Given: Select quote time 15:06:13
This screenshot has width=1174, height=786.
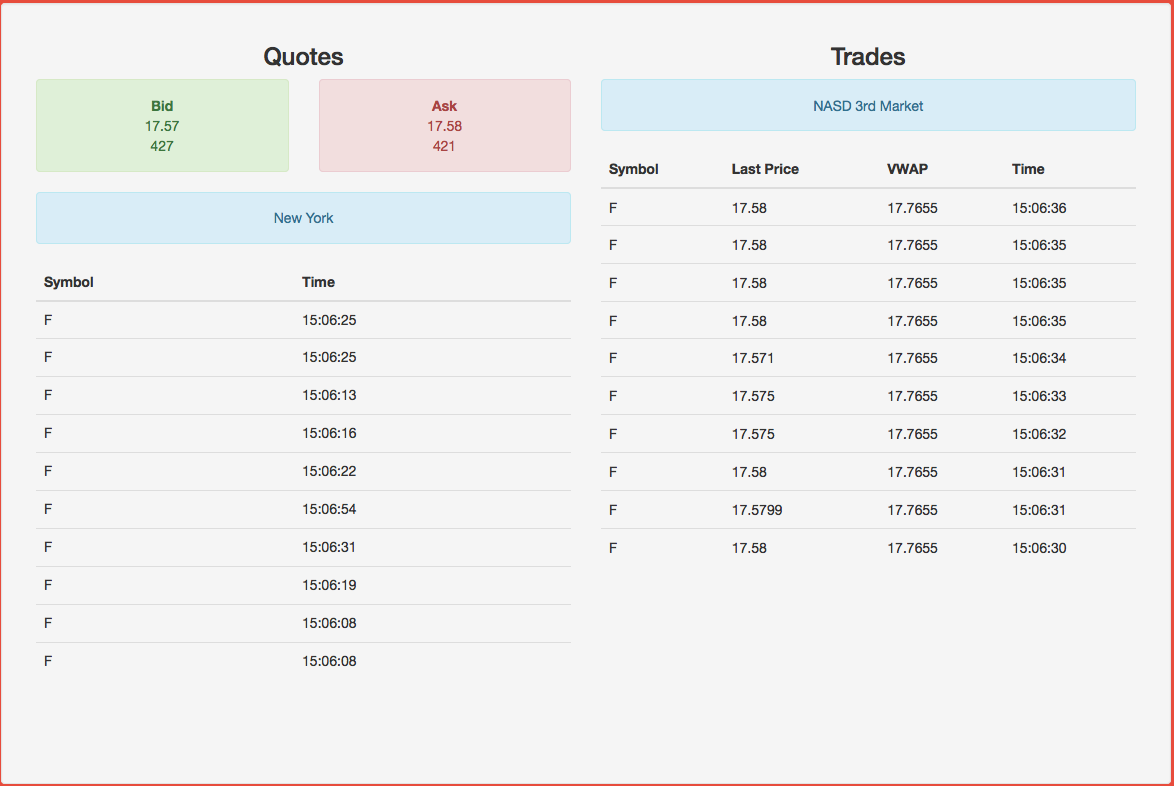Looking at the screenshot, I should click(329, 395).
